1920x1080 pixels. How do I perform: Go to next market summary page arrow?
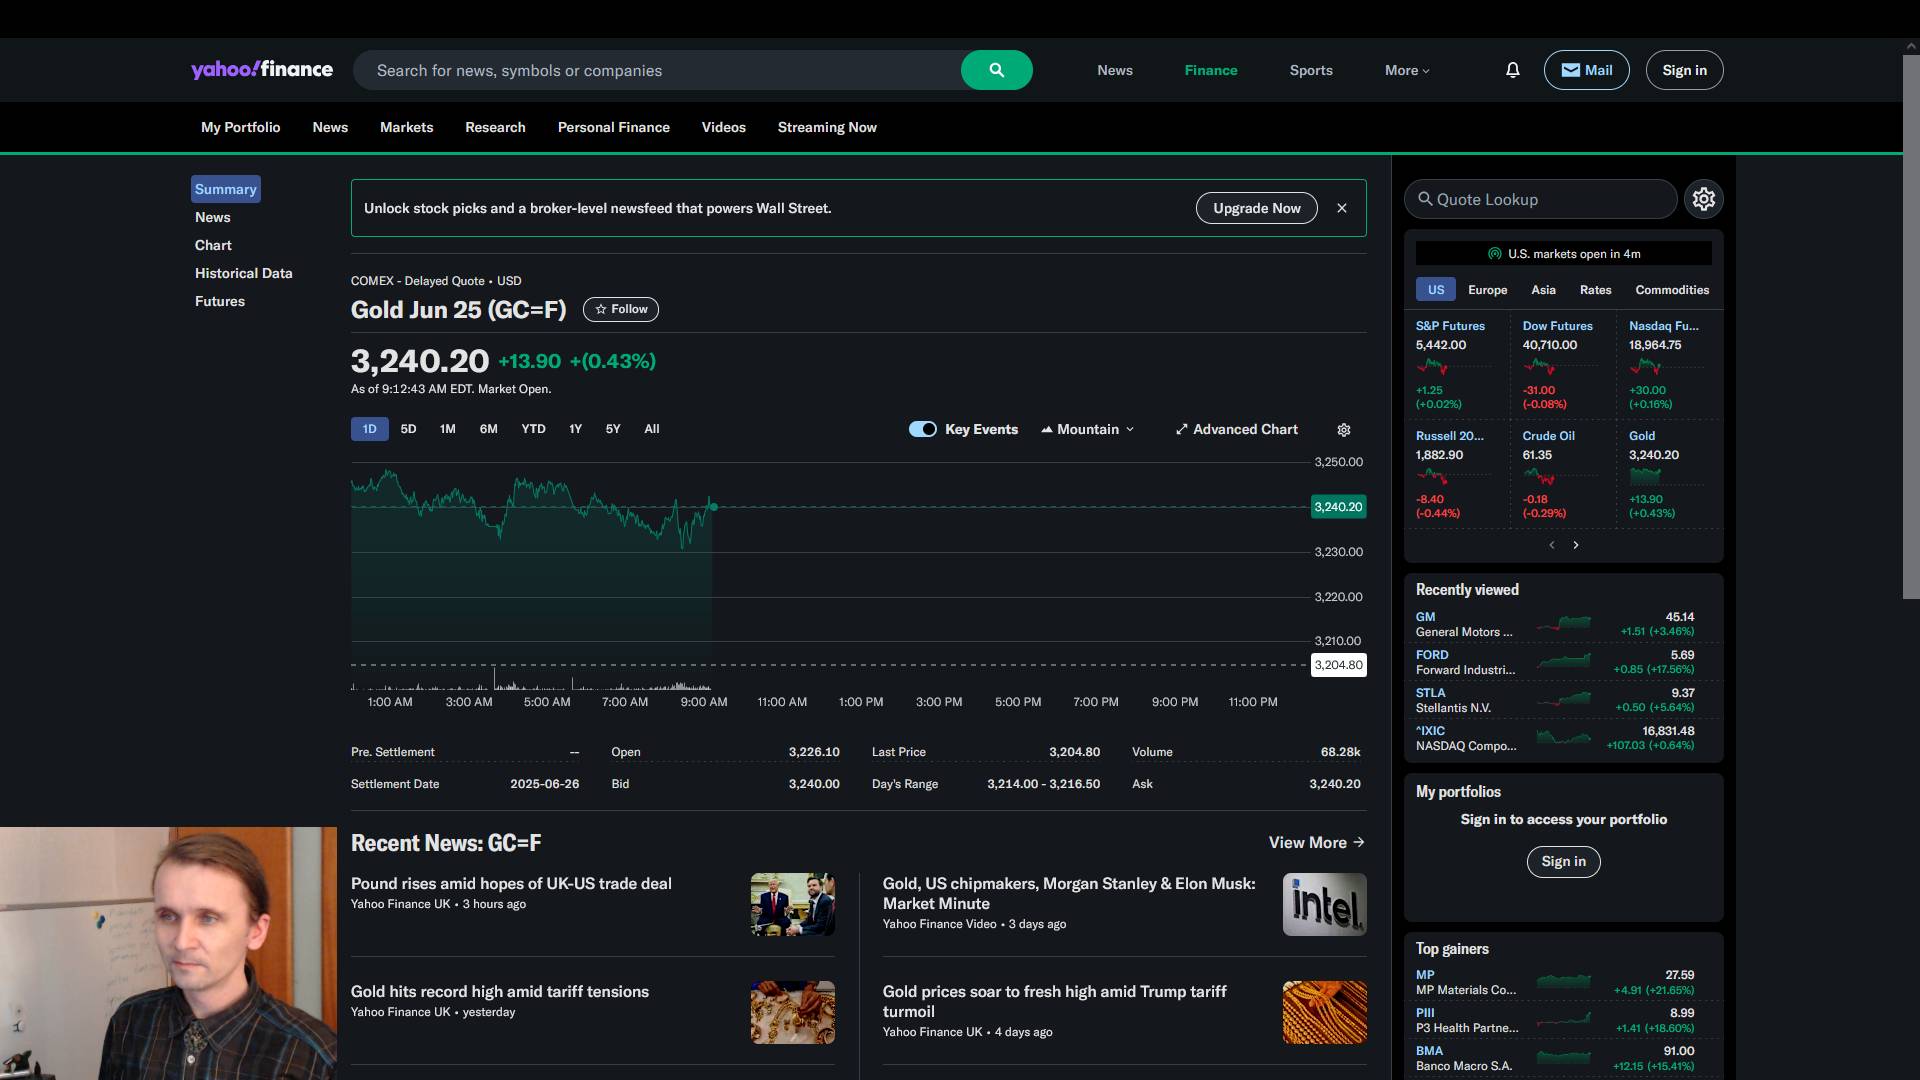click(1576, 545)
